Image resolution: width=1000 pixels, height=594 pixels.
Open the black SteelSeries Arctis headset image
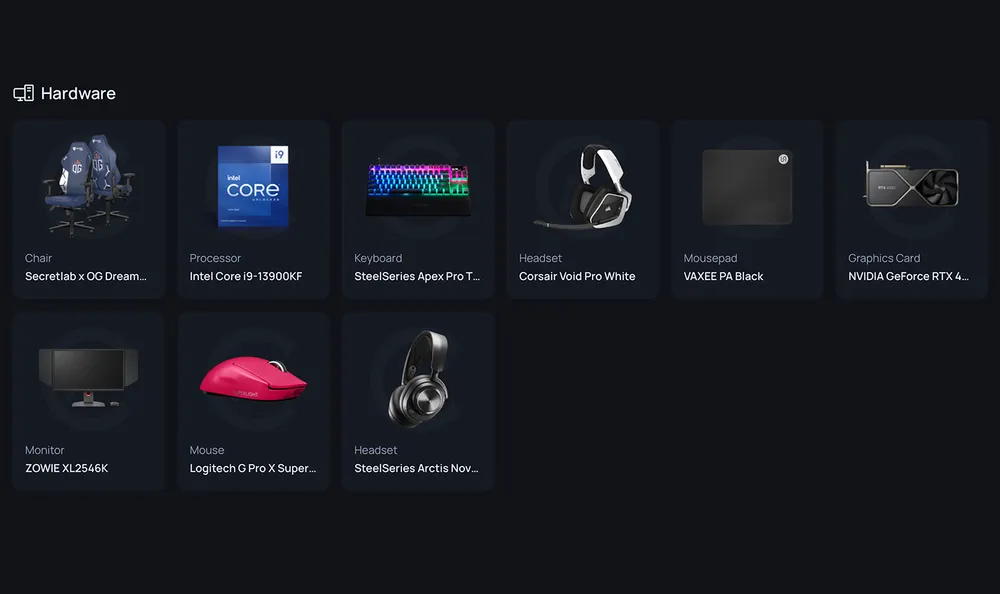click(419, 377)
